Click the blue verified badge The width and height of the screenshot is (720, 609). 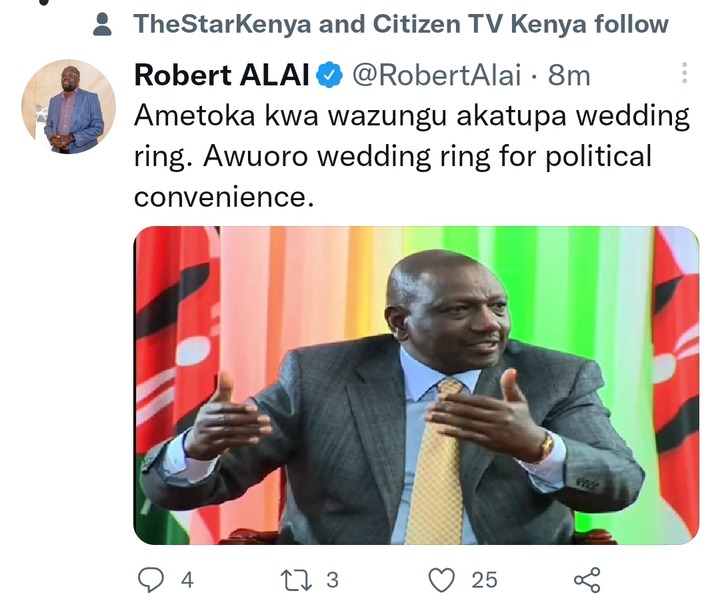tap(329, 75)
